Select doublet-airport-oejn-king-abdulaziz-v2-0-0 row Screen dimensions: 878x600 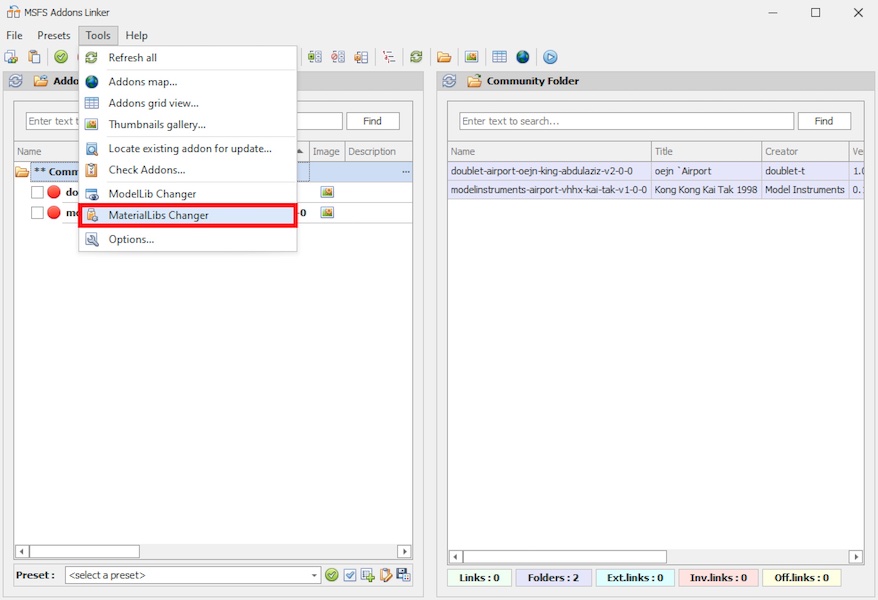coord(656,171)
